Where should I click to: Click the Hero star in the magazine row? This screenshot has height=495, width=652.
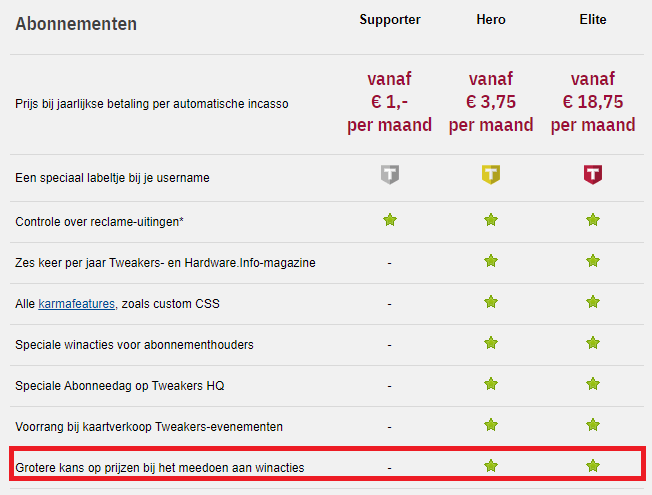490,261
